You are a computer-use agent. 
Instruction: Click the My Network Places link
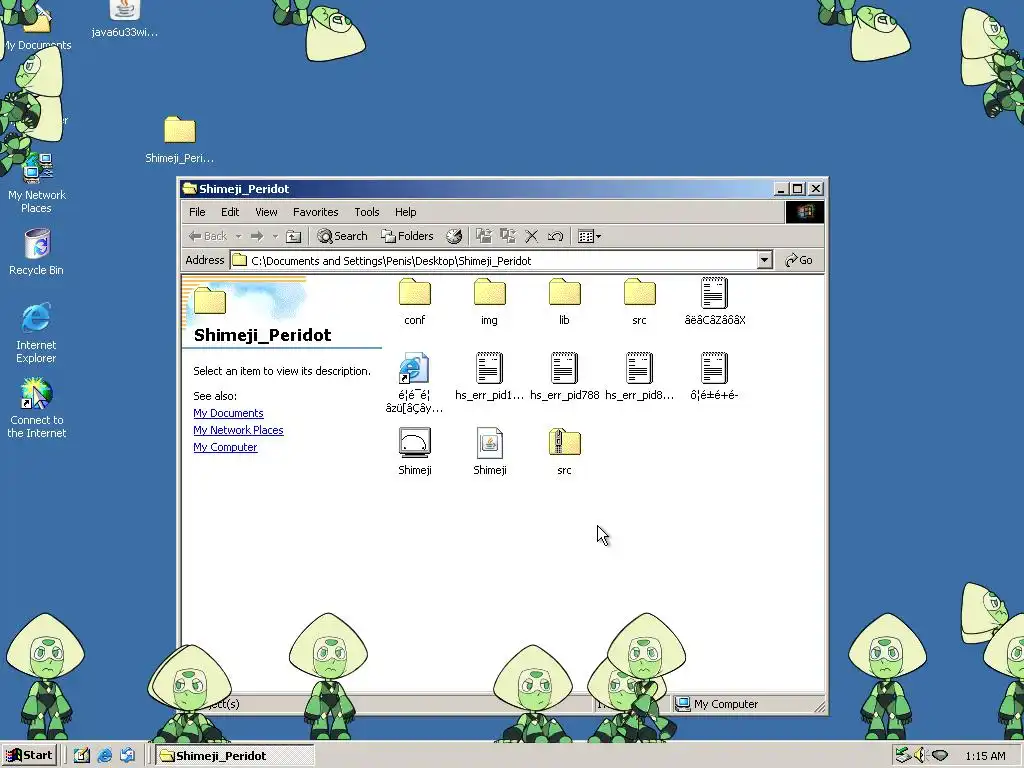(x=238, y=430)
